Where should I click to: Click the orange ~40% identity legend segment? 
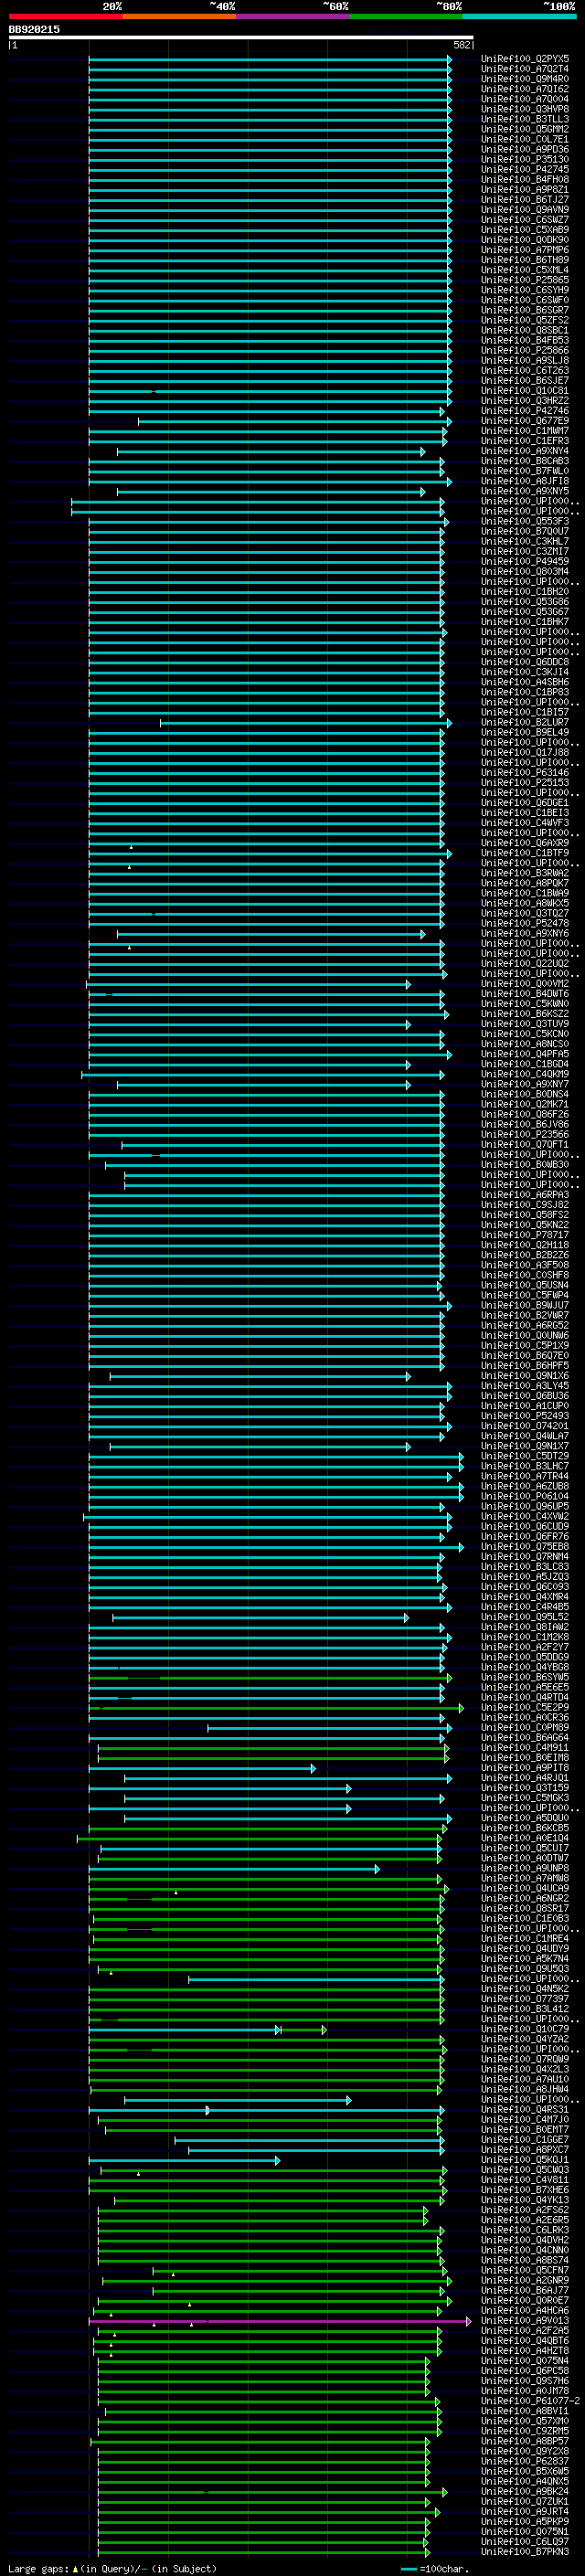(x=179, y=16)
